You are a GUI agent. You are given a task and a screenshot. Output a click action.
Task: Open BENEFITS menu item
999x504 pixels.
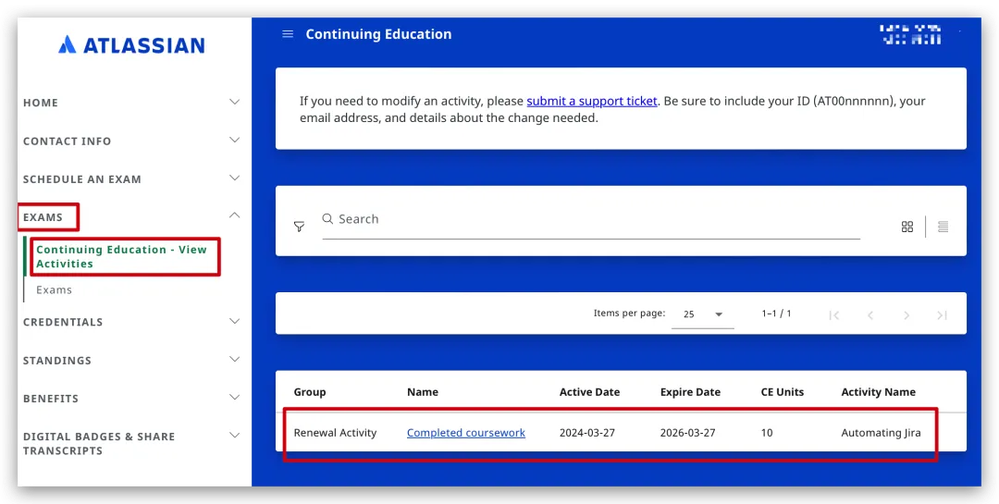coord(51,398)
